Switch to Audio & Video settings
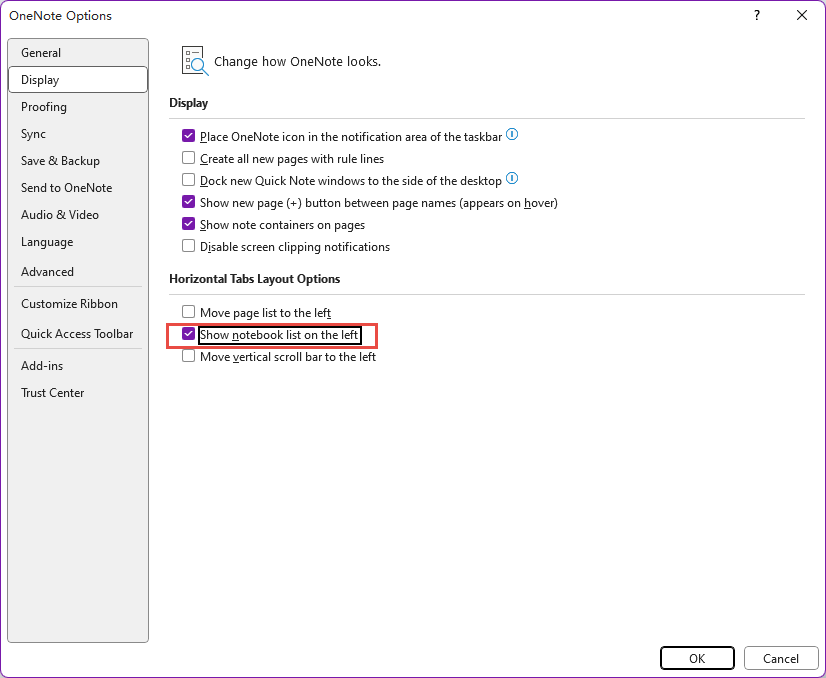826x678 pixels. click(78, 214)
